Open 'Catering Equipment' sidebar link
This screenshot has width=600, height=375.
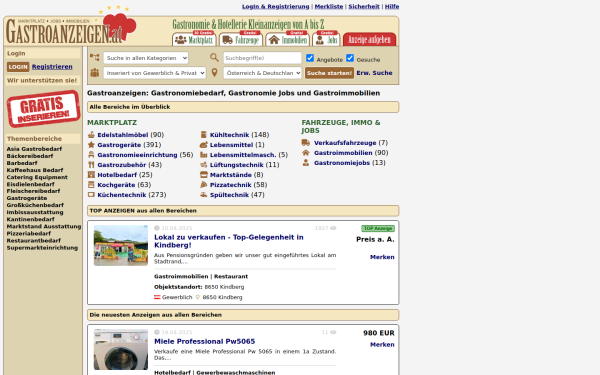click(37, 177)
